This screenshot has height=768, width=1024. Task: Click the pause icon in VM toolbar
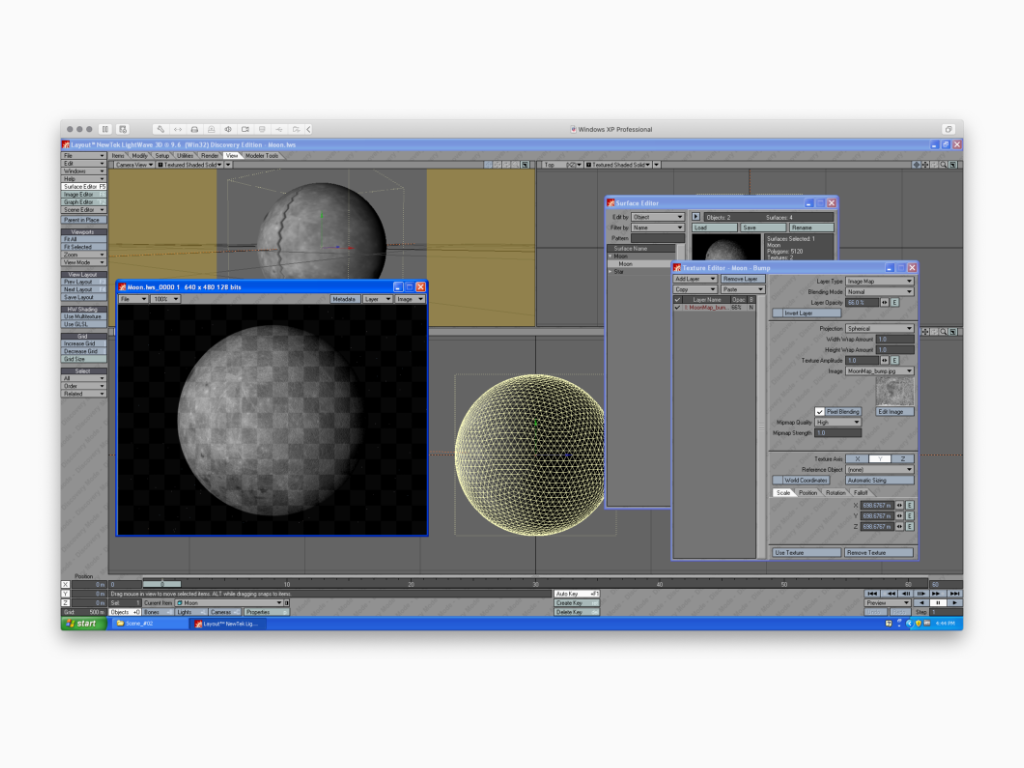(105, 129)
